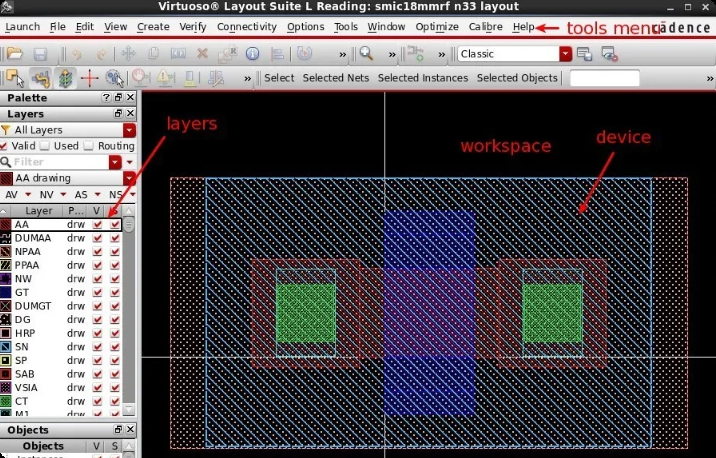Expand the first toolbar overflow chevron

click(x=342, y=55)
